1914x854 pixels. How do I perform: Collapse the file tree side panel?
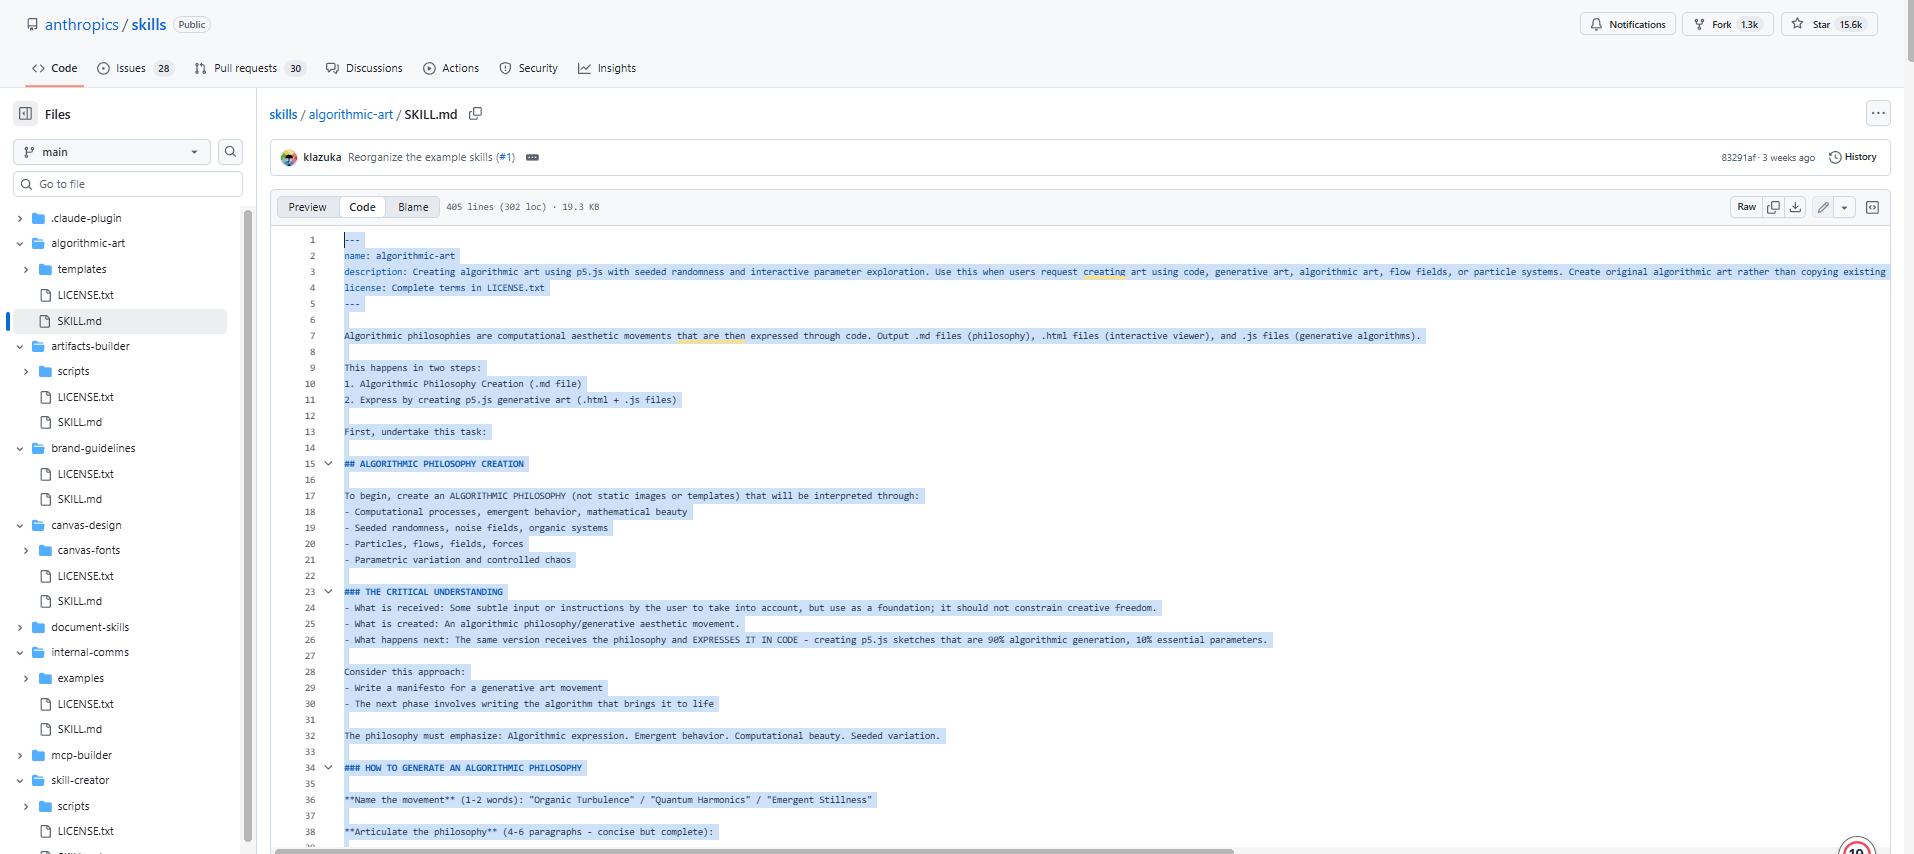click(26, 114)
